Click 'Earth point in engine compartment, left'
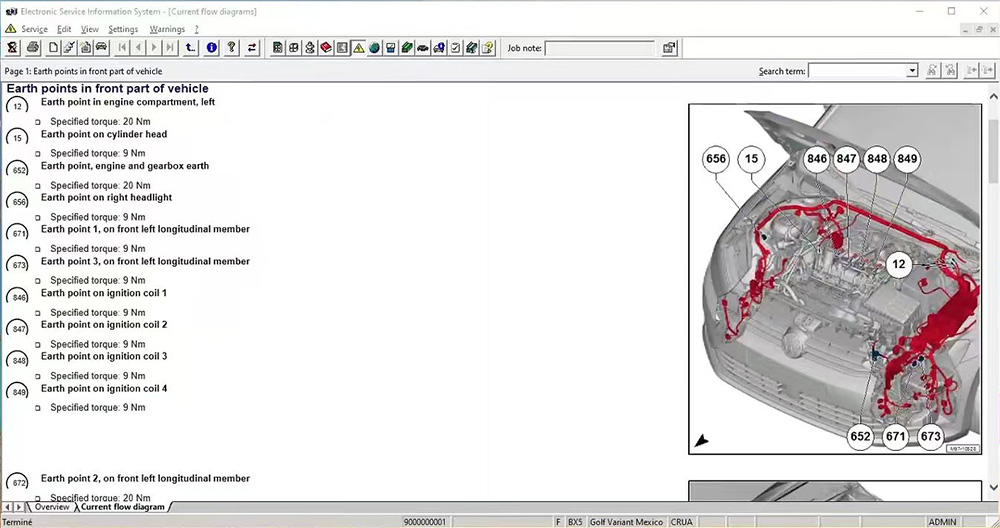Screen dimensions: 1000x528 [x=128, y=102]
